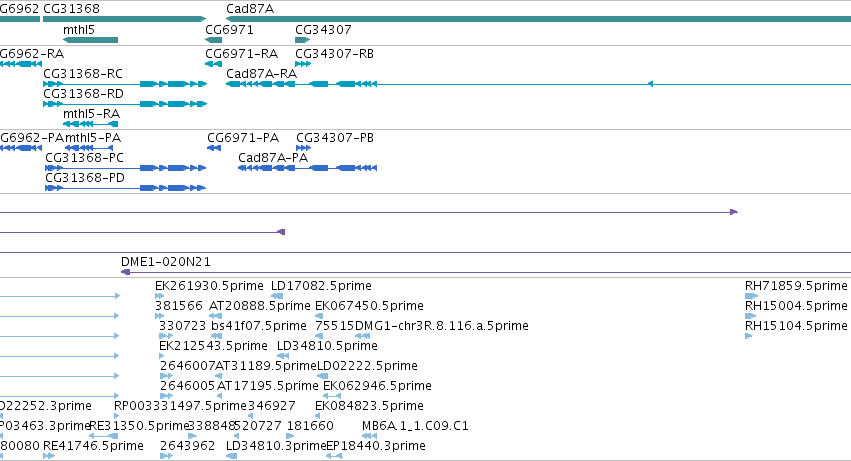Screen dimensions: 851x461
Task: Click the CG34307 gene label
Action: coord(323,30)
